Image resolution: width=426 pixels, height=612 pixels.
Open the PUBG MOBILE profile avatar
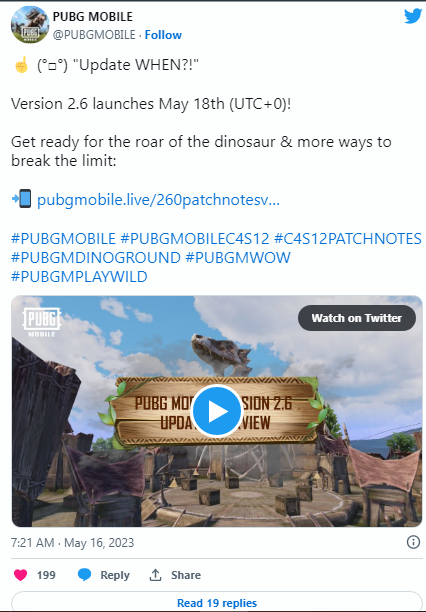pyautogui.click(x=30, y=25)
